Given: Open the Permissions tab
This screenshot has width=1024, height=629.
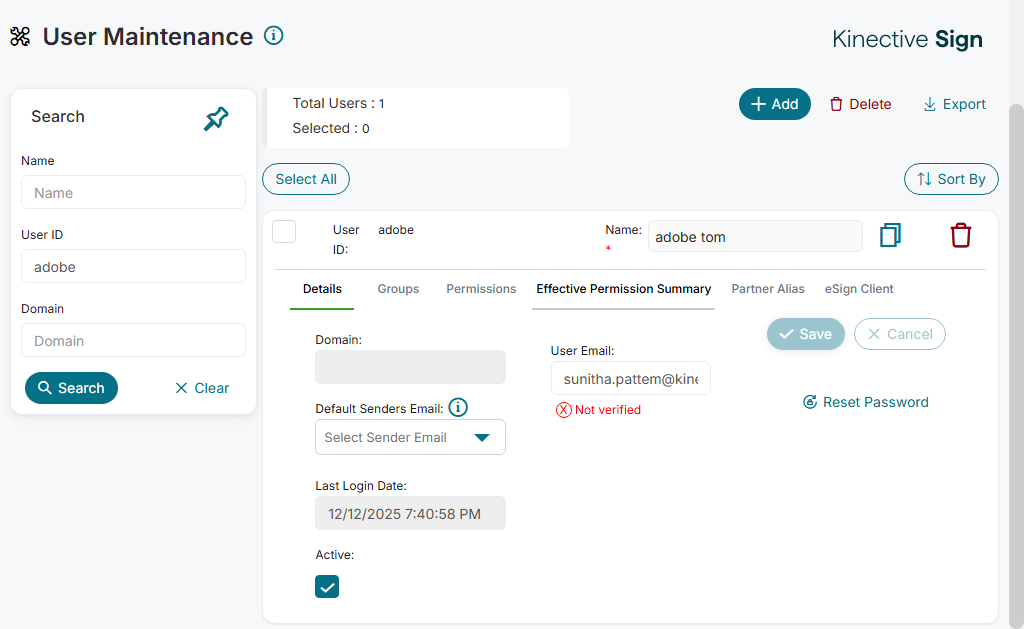Looking at the screenshot, I should tap(481, 289).
